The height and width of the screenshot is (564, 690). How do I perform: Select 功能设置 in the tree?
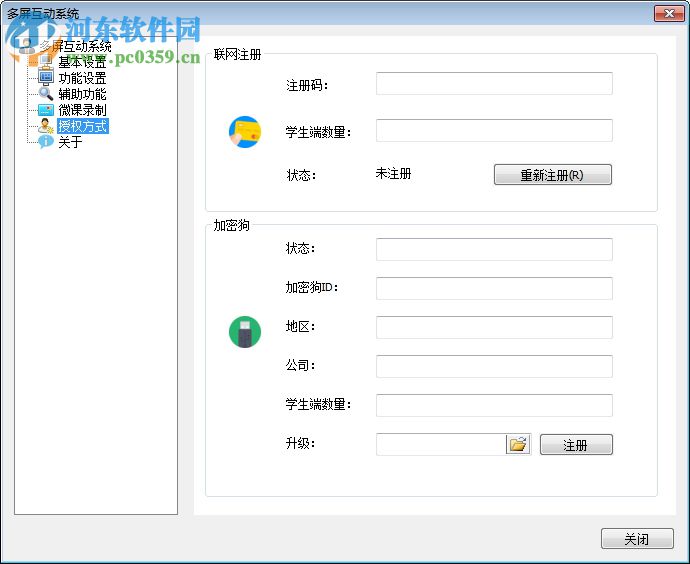tap(82, 78)
